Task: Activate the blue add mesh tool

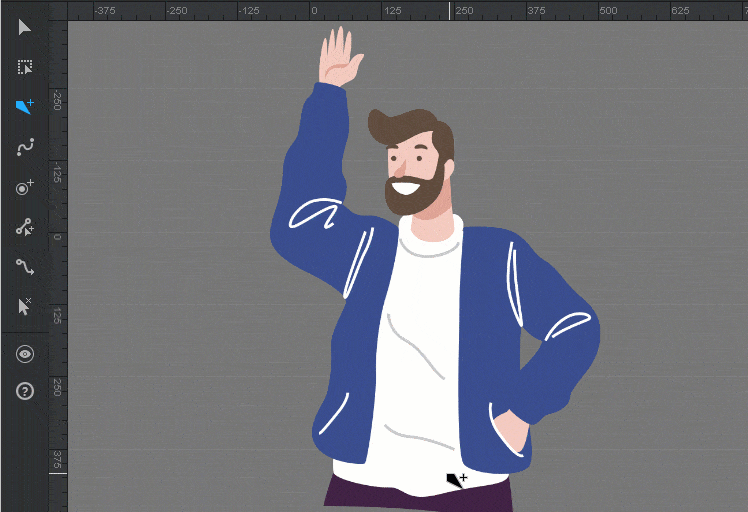Action: pos(25,107)
